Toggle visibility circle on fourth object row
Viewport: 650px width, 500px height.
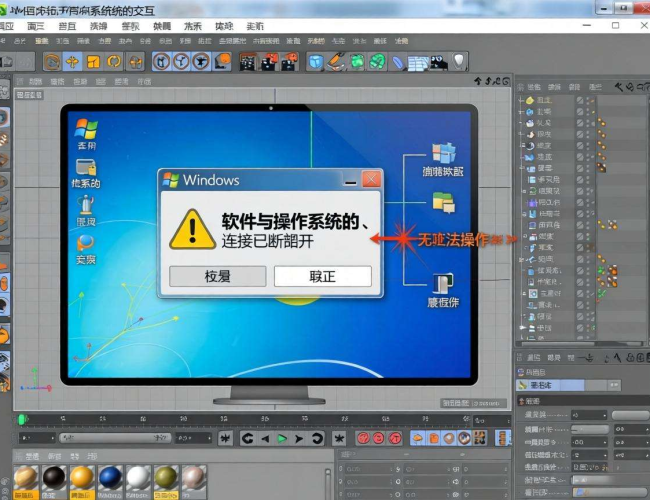580,134
